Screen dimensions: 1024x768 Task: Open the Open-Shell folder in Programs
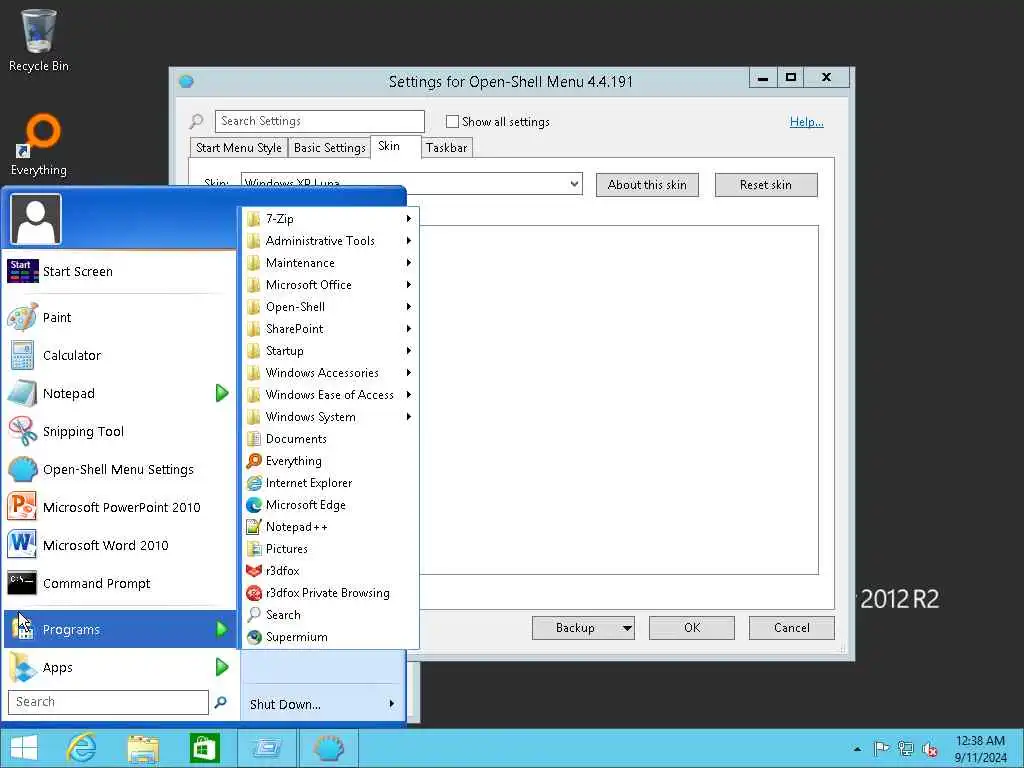(x=330, y=307)
